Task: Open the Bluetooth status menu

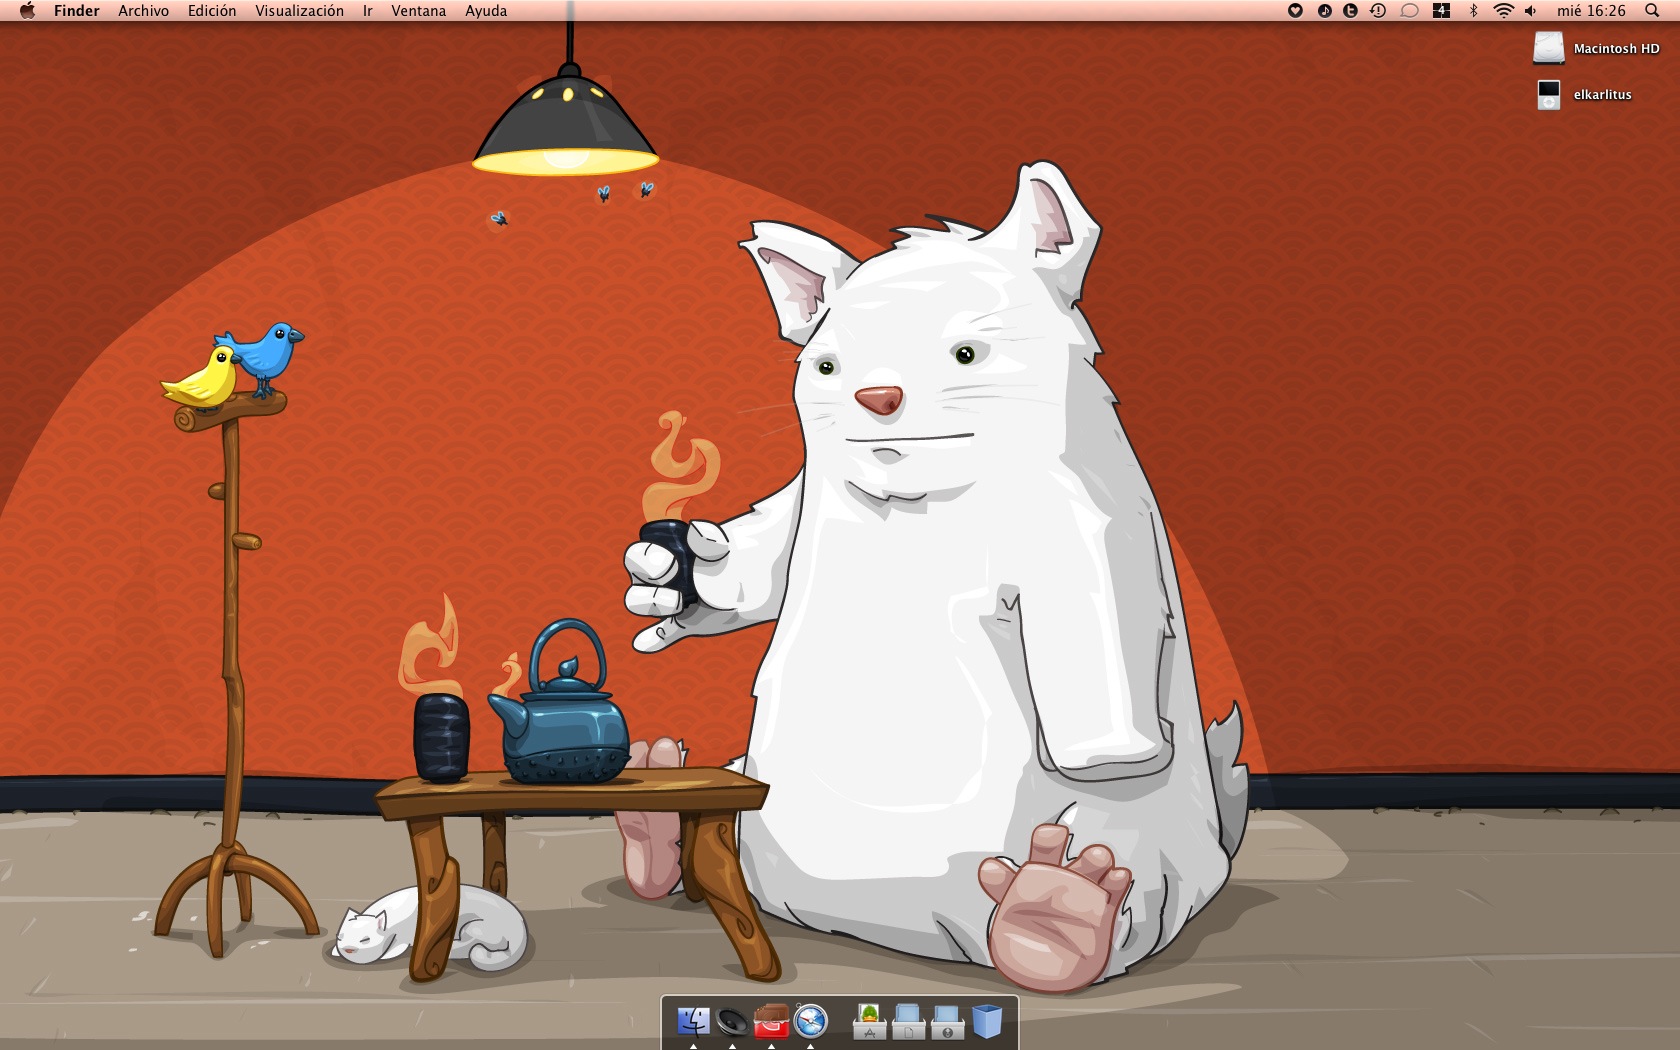Action: tap(1473, 11)
